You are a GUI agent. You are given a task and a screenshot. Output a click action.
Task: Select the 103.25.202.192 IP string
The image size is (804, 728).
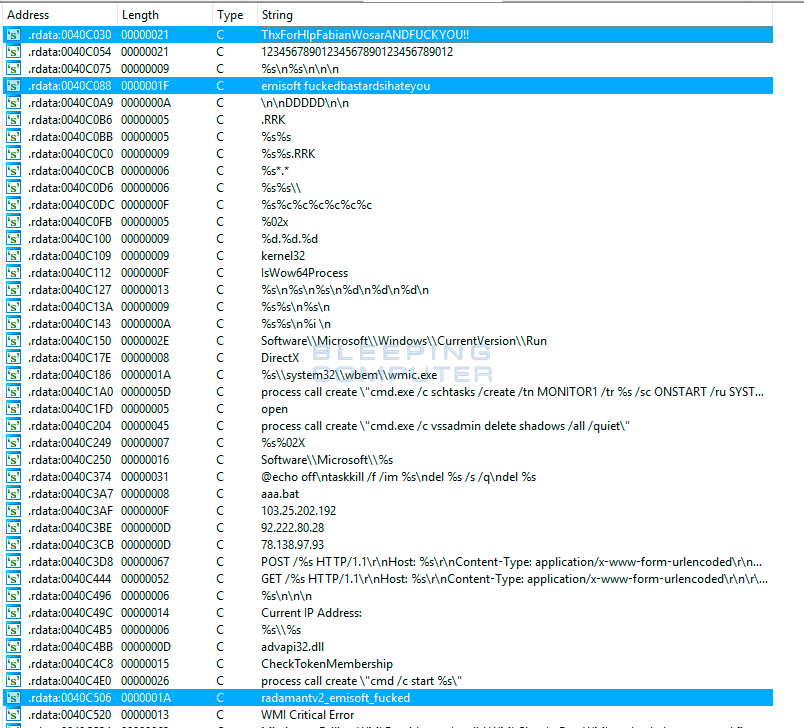[298, 511]
